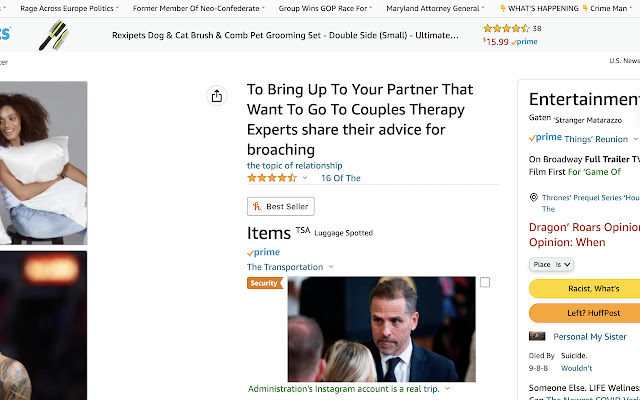This screenshot has height=400, width=640.
Task: Open the Place dropdown selector
Action: (x=551, y=264)
